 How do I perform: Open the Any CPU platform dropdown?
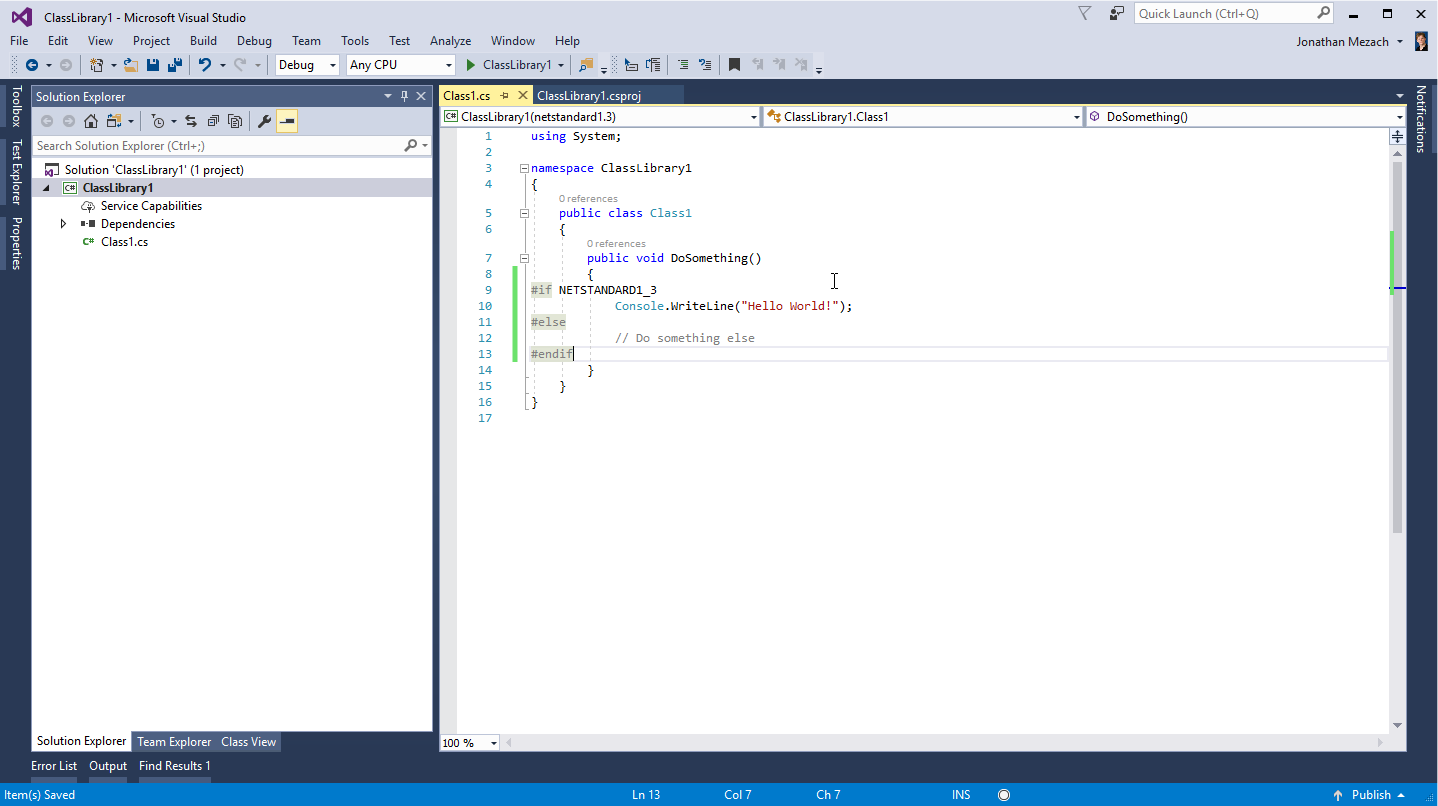(x=400, y=65)
